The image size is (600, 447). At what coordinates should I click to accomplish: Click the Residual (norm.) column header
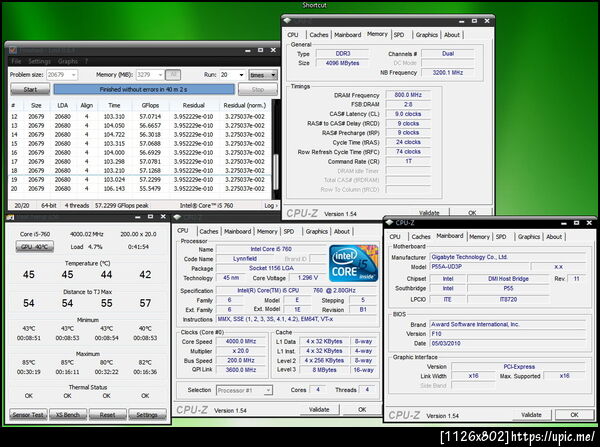pyautogui.click(x=245, y=105)
